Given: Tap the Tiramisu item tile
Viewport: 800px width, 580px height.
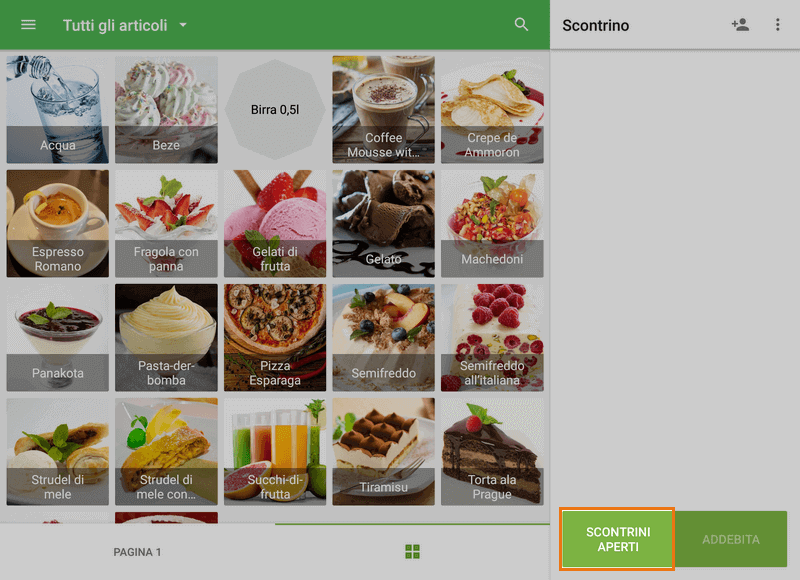Looking at the screenshot, I should pyautogui.click(x=384, y=451).
